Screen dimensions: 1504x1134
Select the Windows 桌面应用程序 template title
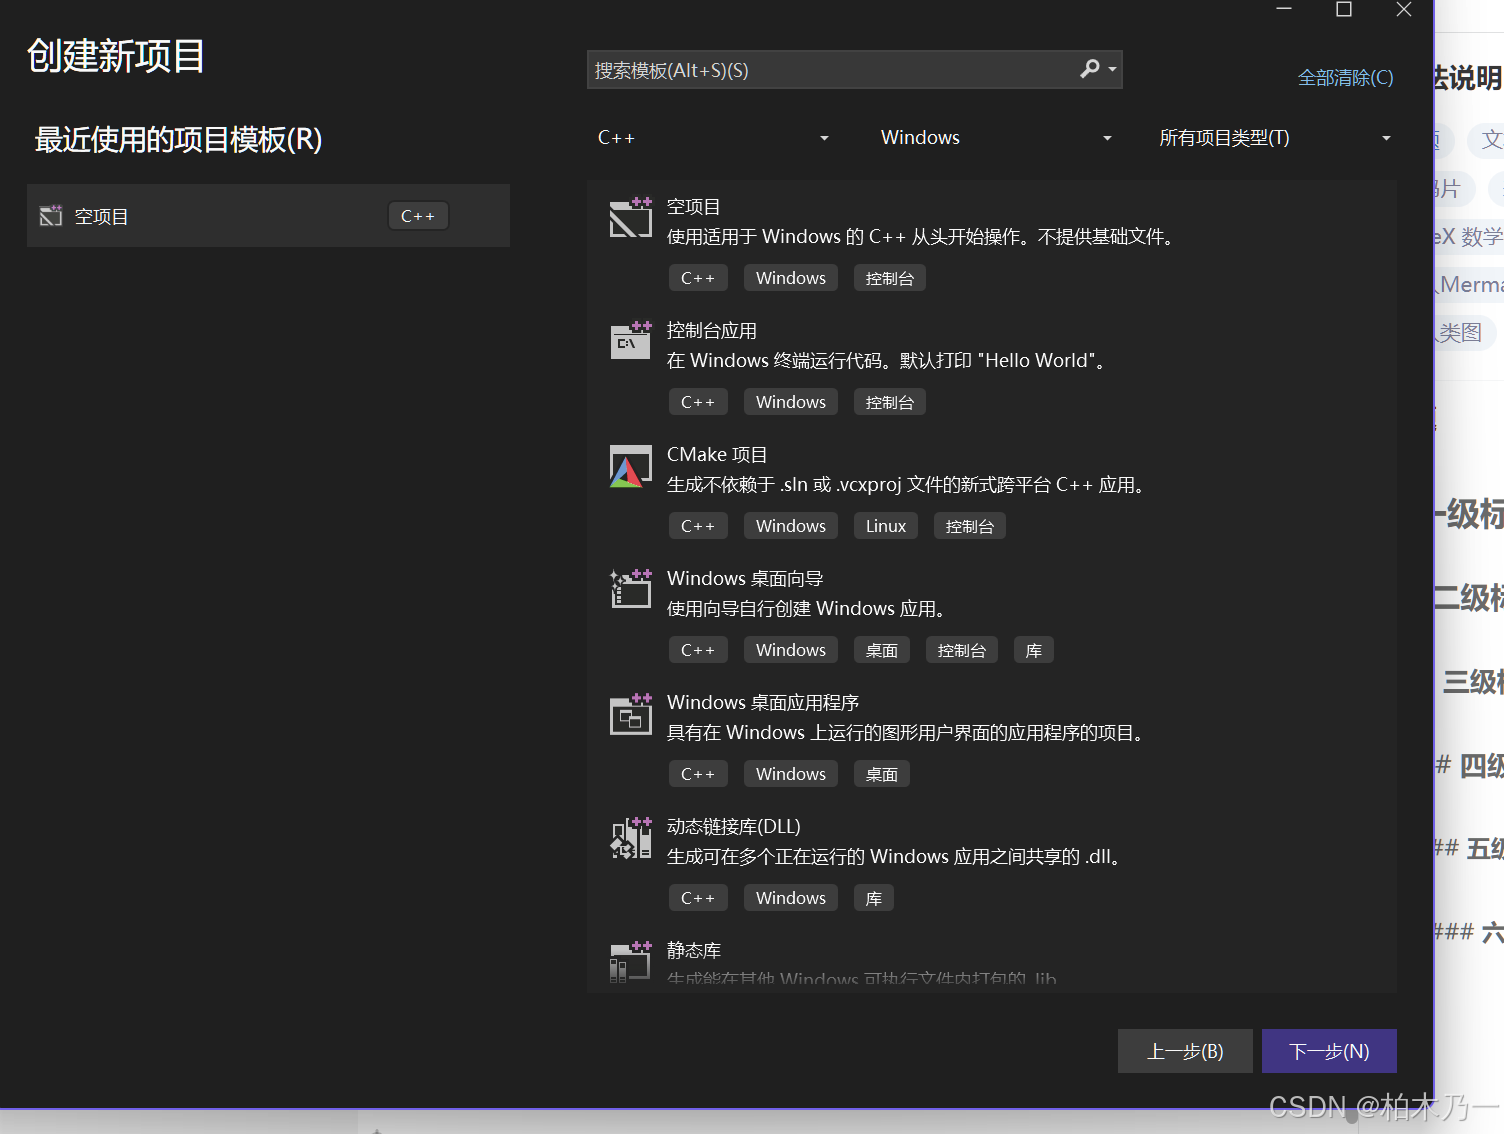click(763, 703)
